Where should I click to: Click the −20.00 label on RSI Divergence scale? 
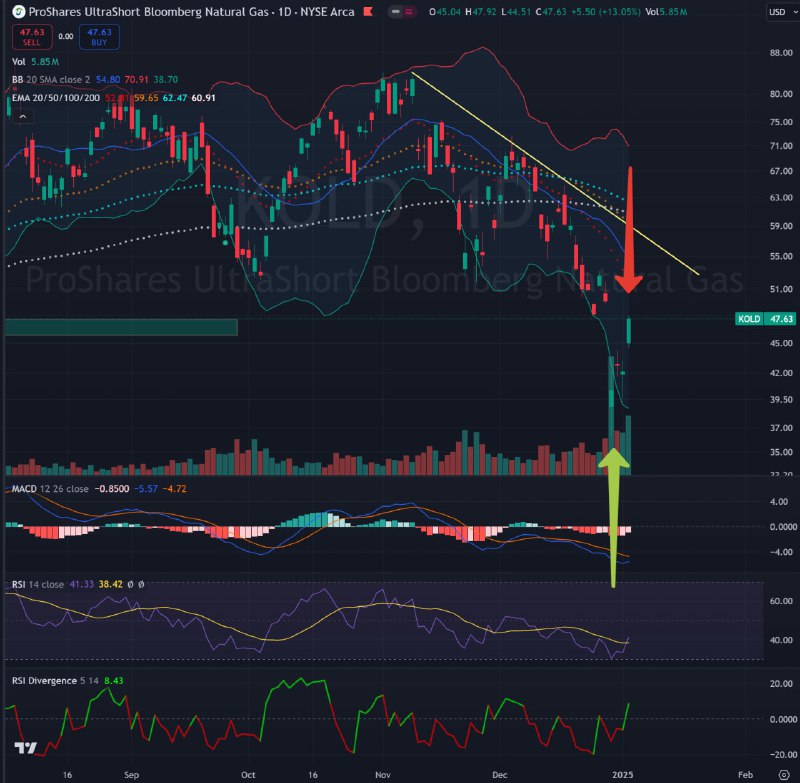point(783,754)
